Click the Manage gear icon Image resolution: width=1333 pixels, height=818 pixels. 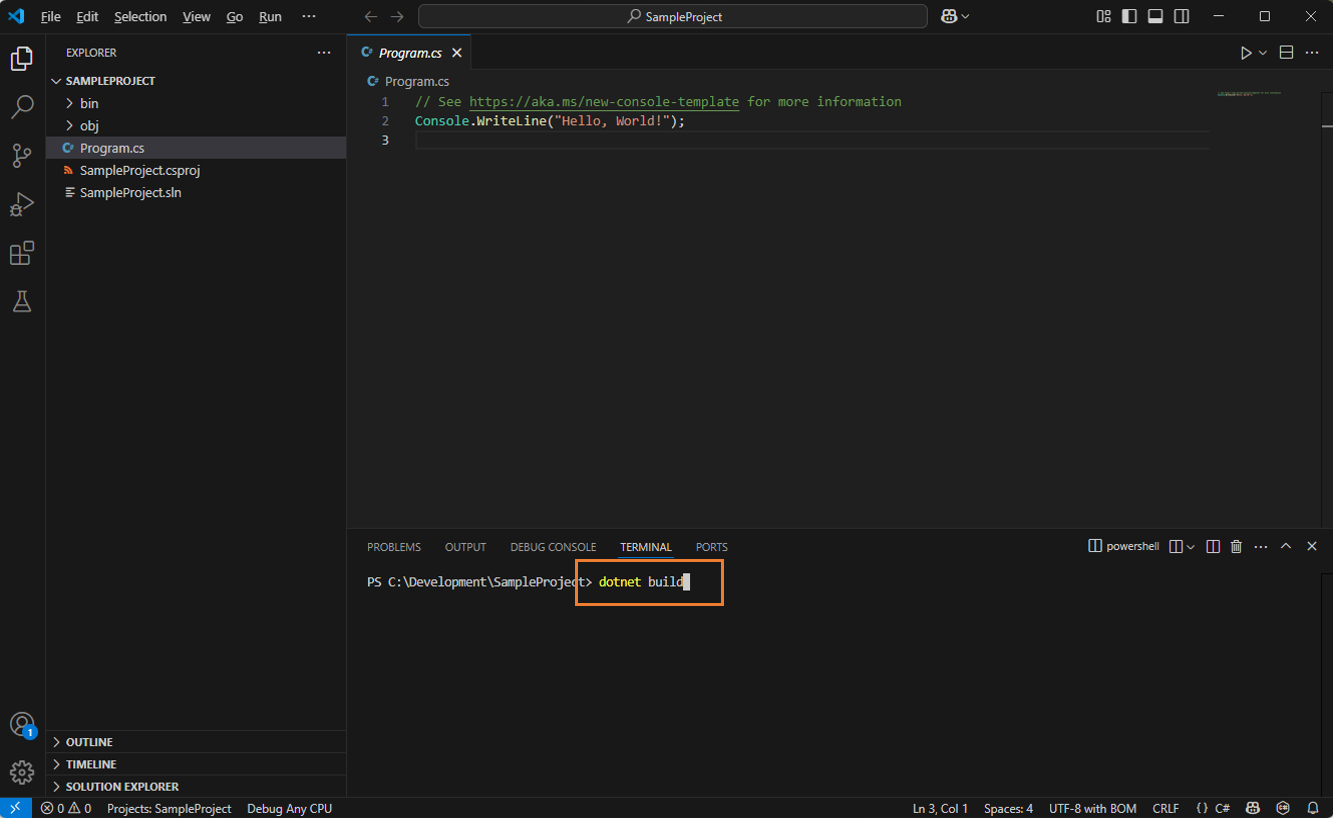[x=22, y=772]
